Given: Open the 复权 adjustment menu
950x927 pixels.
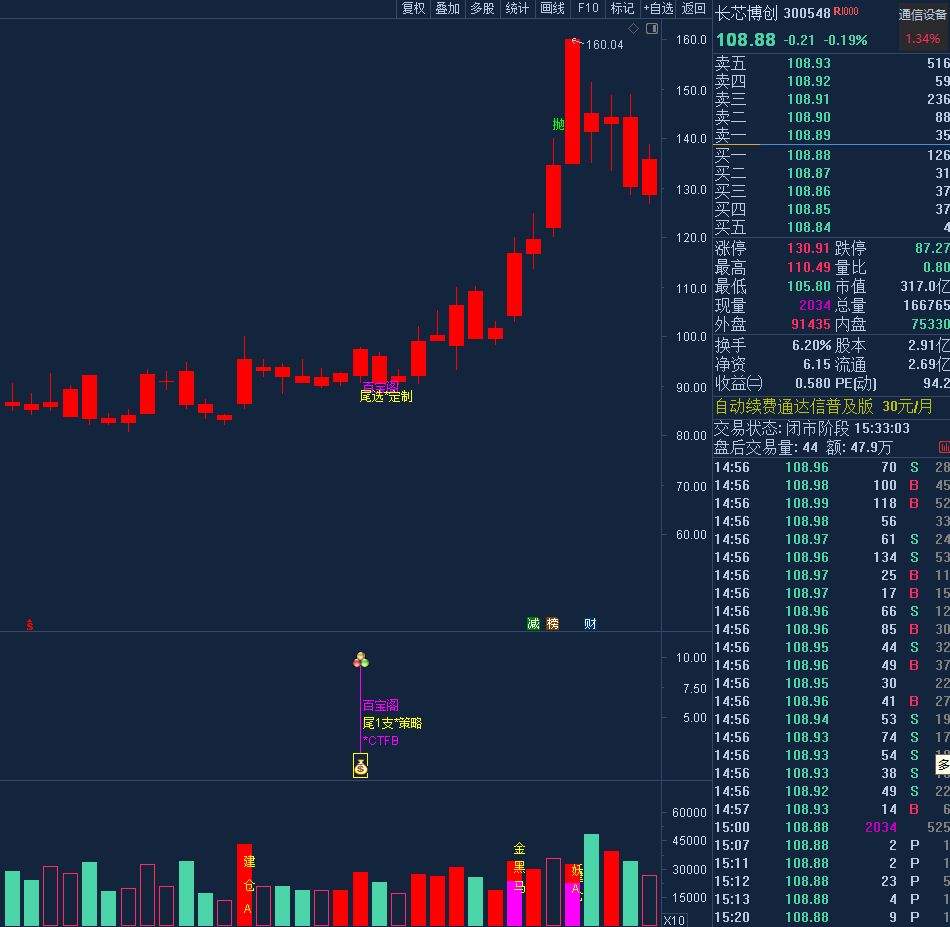Looking at the screenshot, I should click(413, 9).
